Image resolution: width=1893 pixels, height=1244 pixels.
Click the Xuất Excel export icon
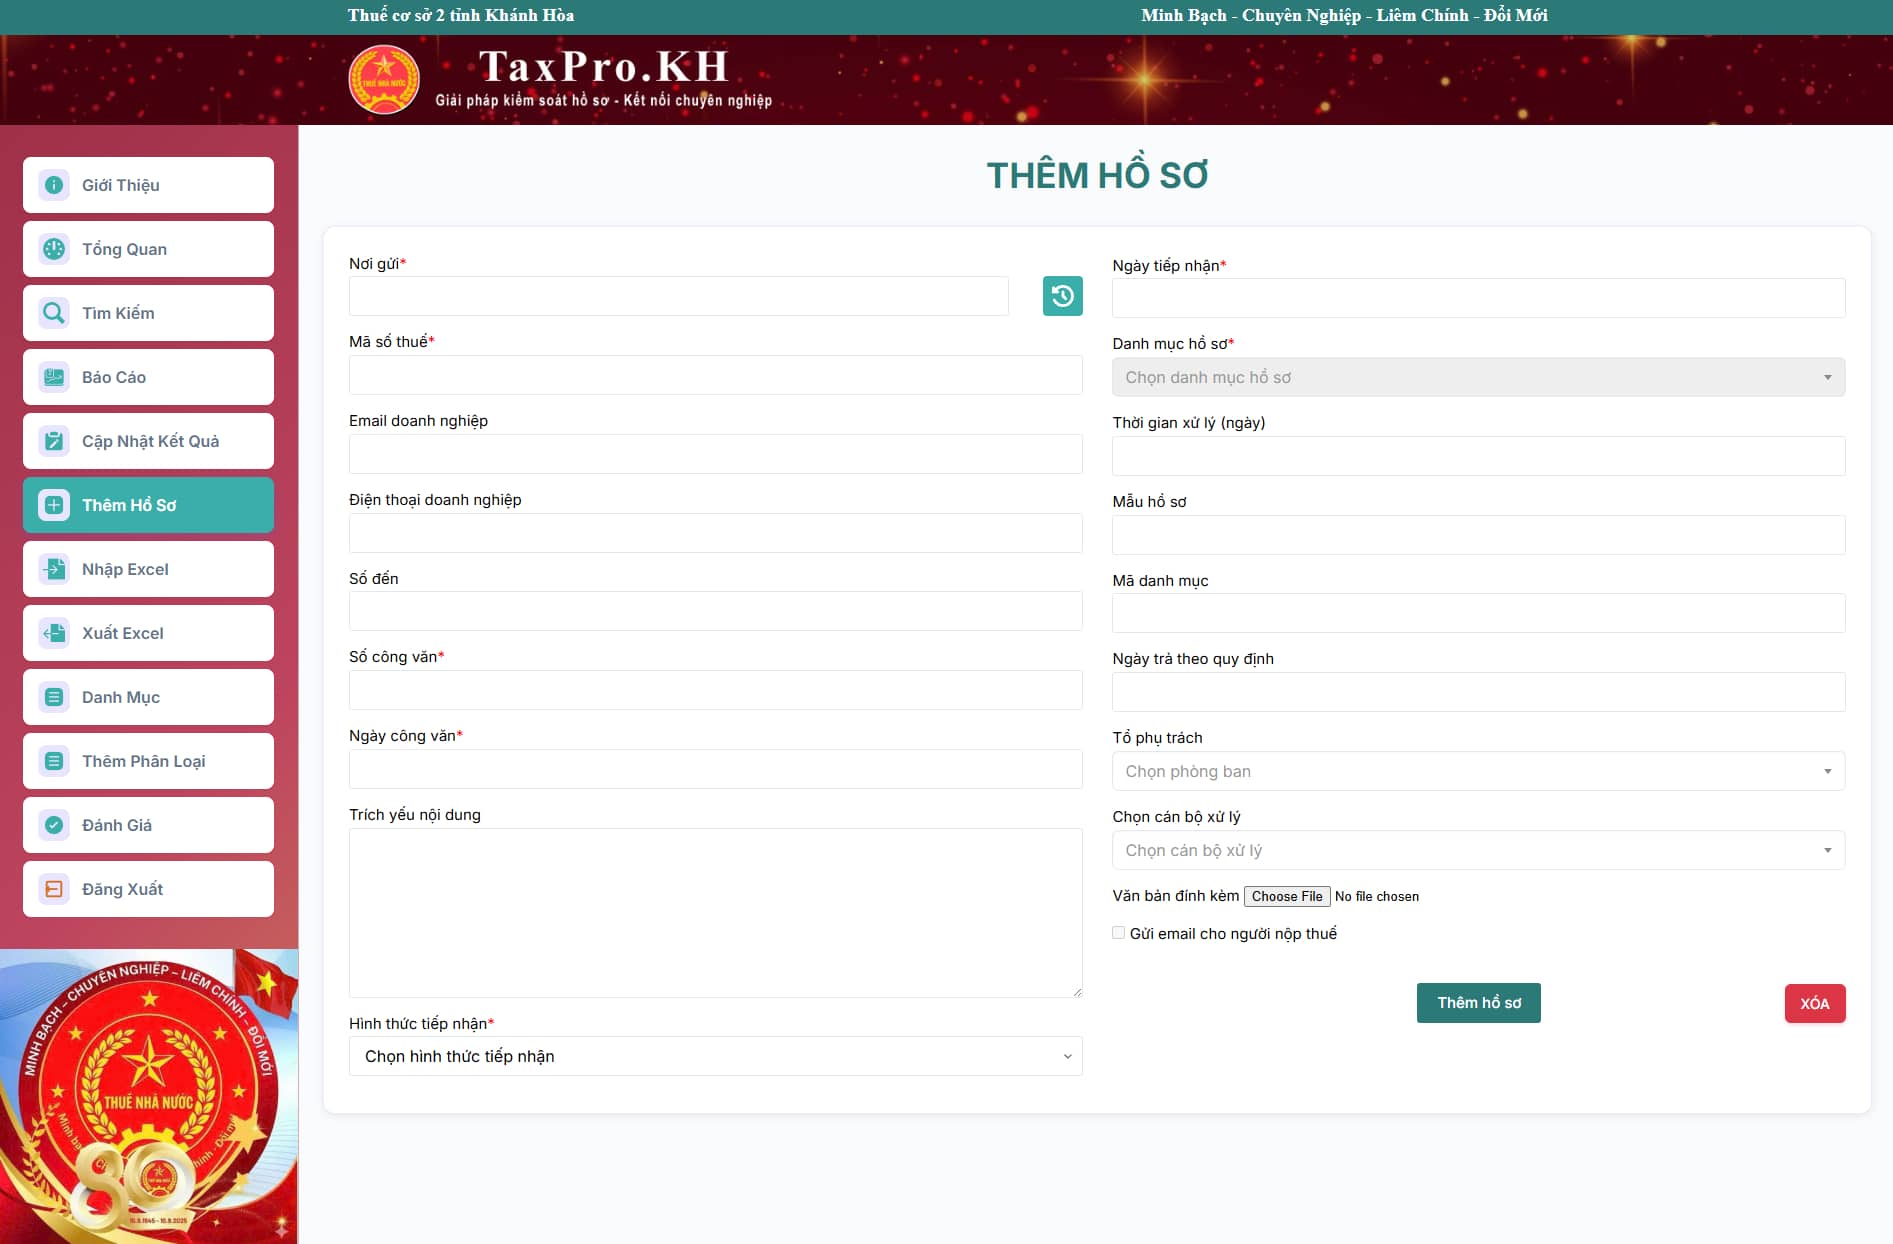coord(54,633)
